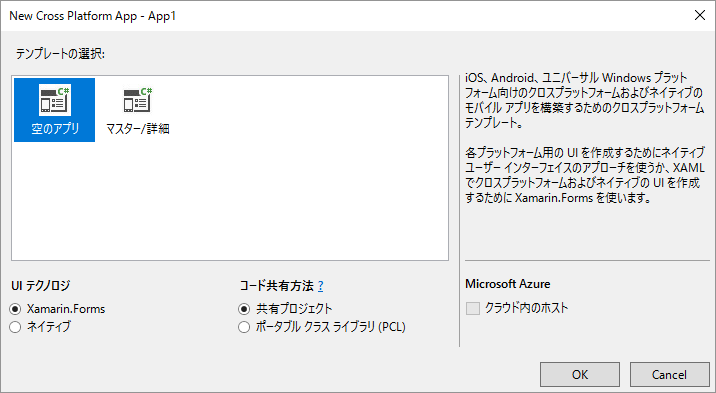Choose the ネイティブ radio option

16,327
